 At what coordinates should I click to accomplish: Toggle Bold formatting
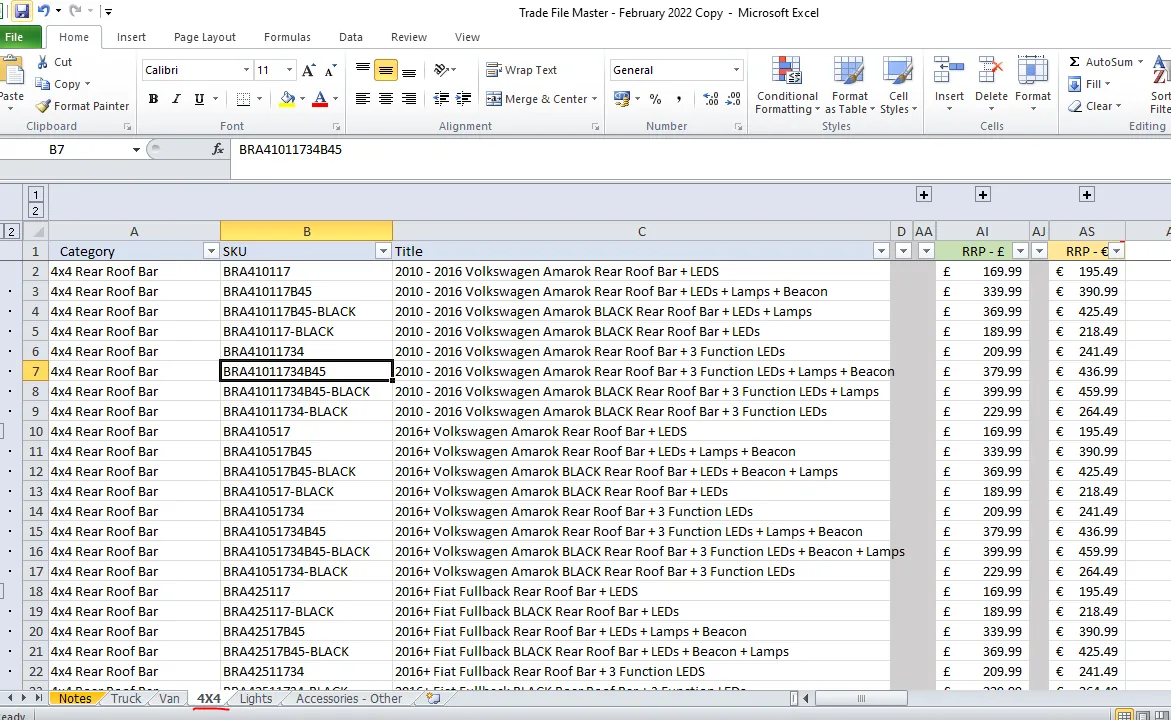153,99
